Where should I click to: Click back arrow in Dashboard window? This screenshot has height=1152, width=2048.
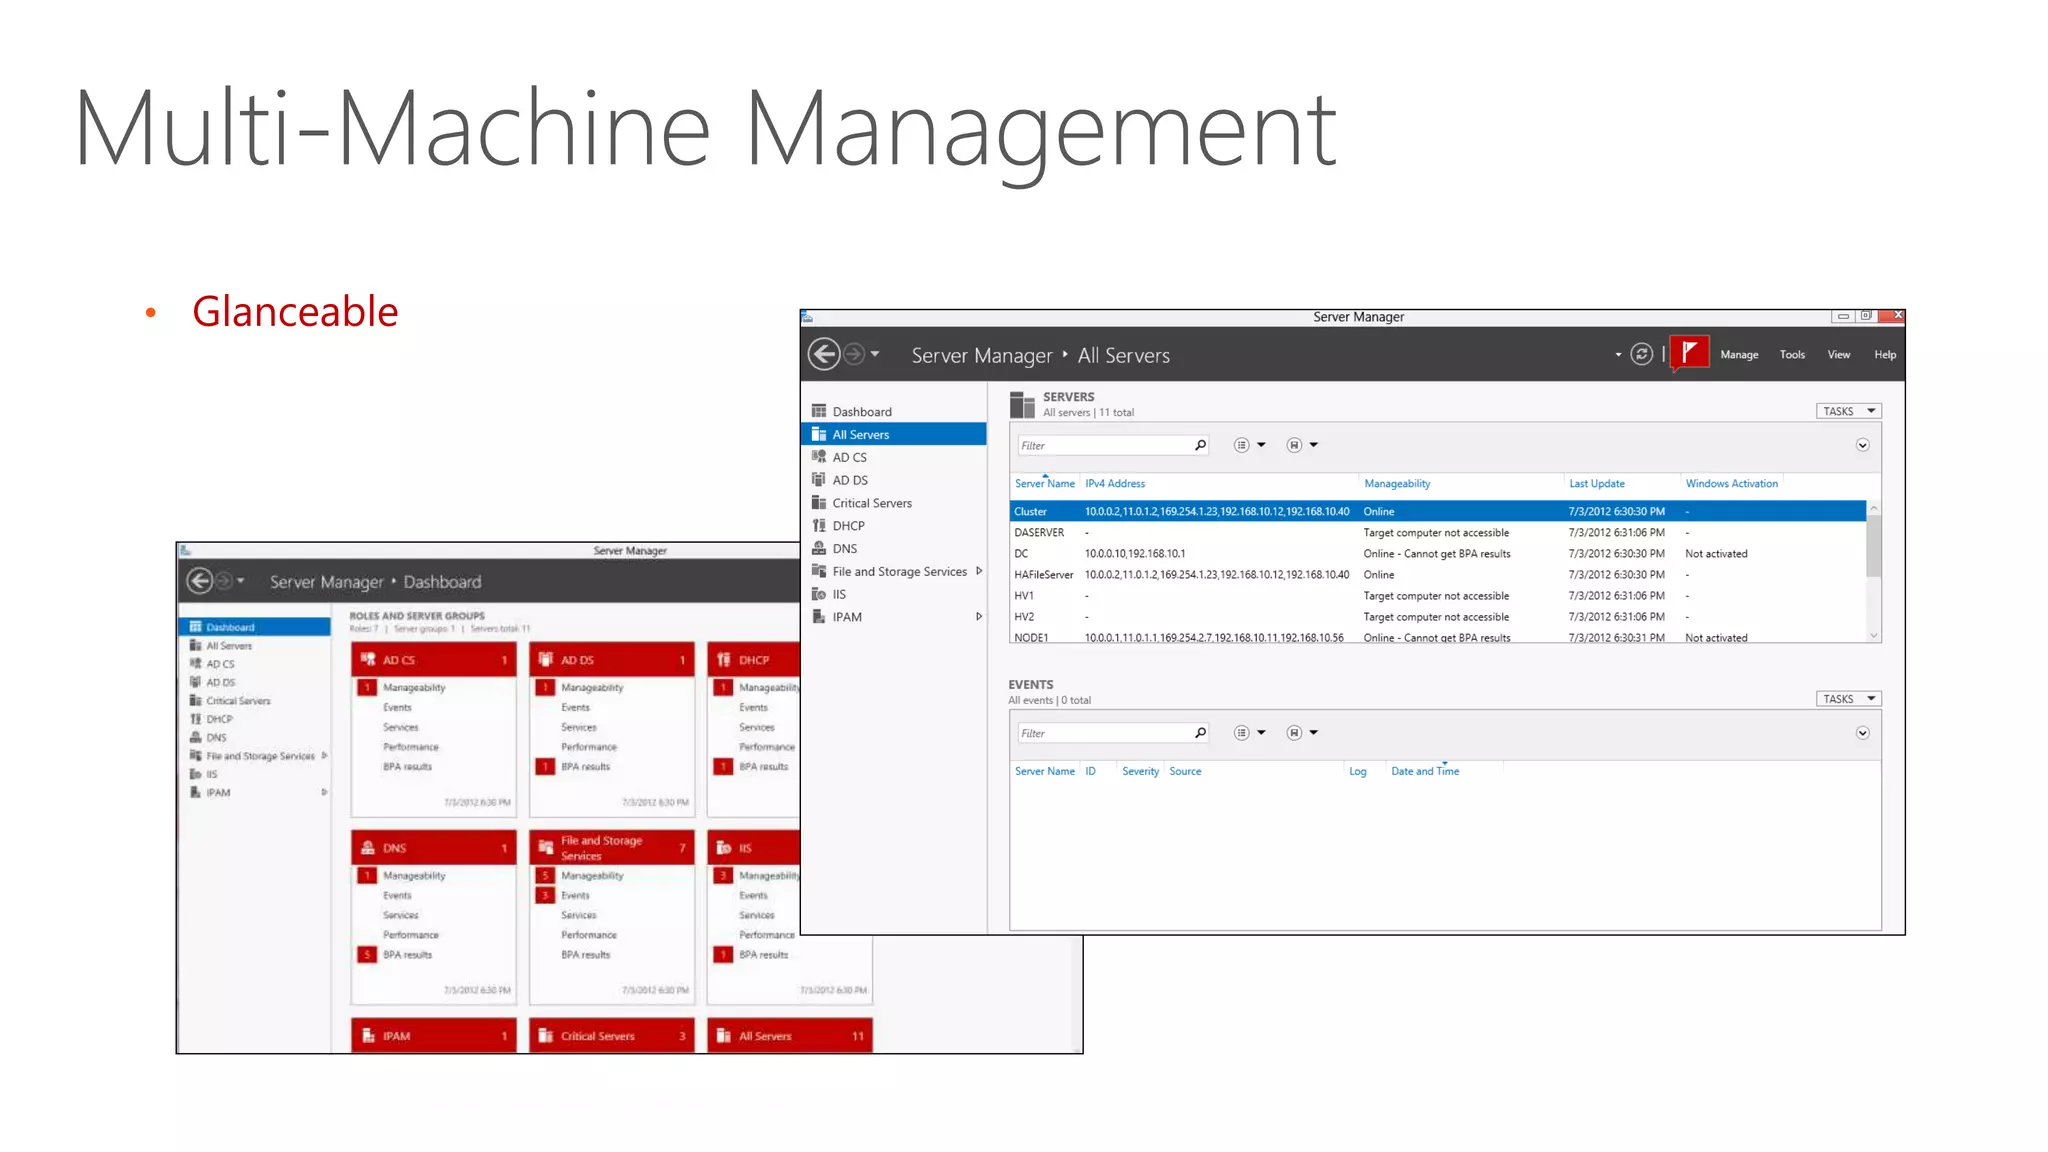(199, 581)
